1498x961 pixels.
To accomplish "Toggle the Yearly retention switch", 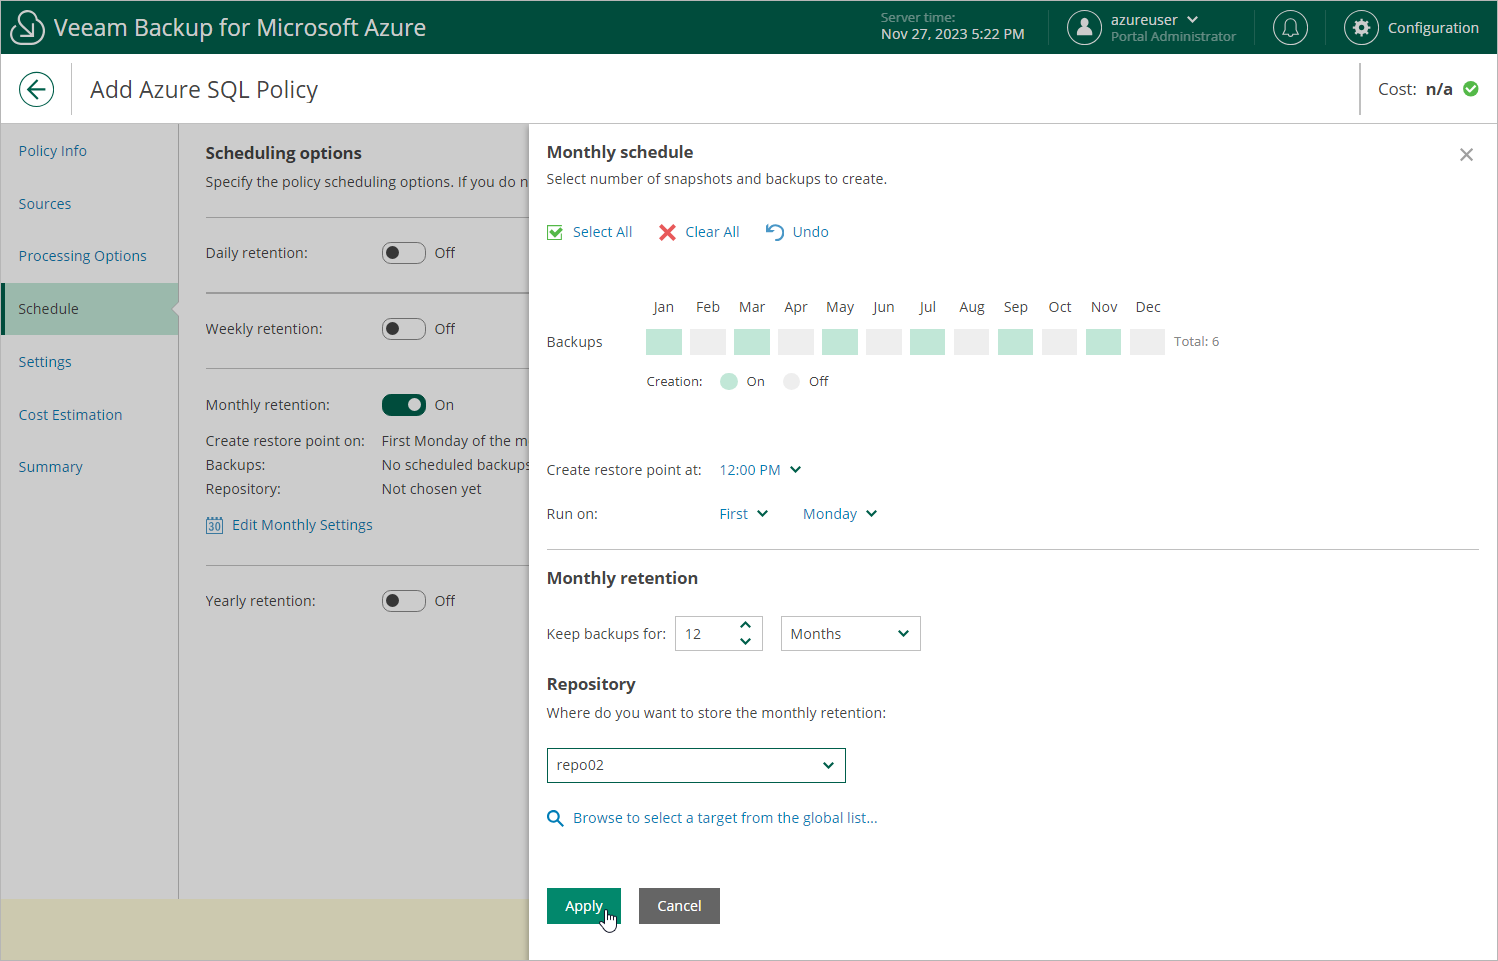I will (x=404, y=601).
